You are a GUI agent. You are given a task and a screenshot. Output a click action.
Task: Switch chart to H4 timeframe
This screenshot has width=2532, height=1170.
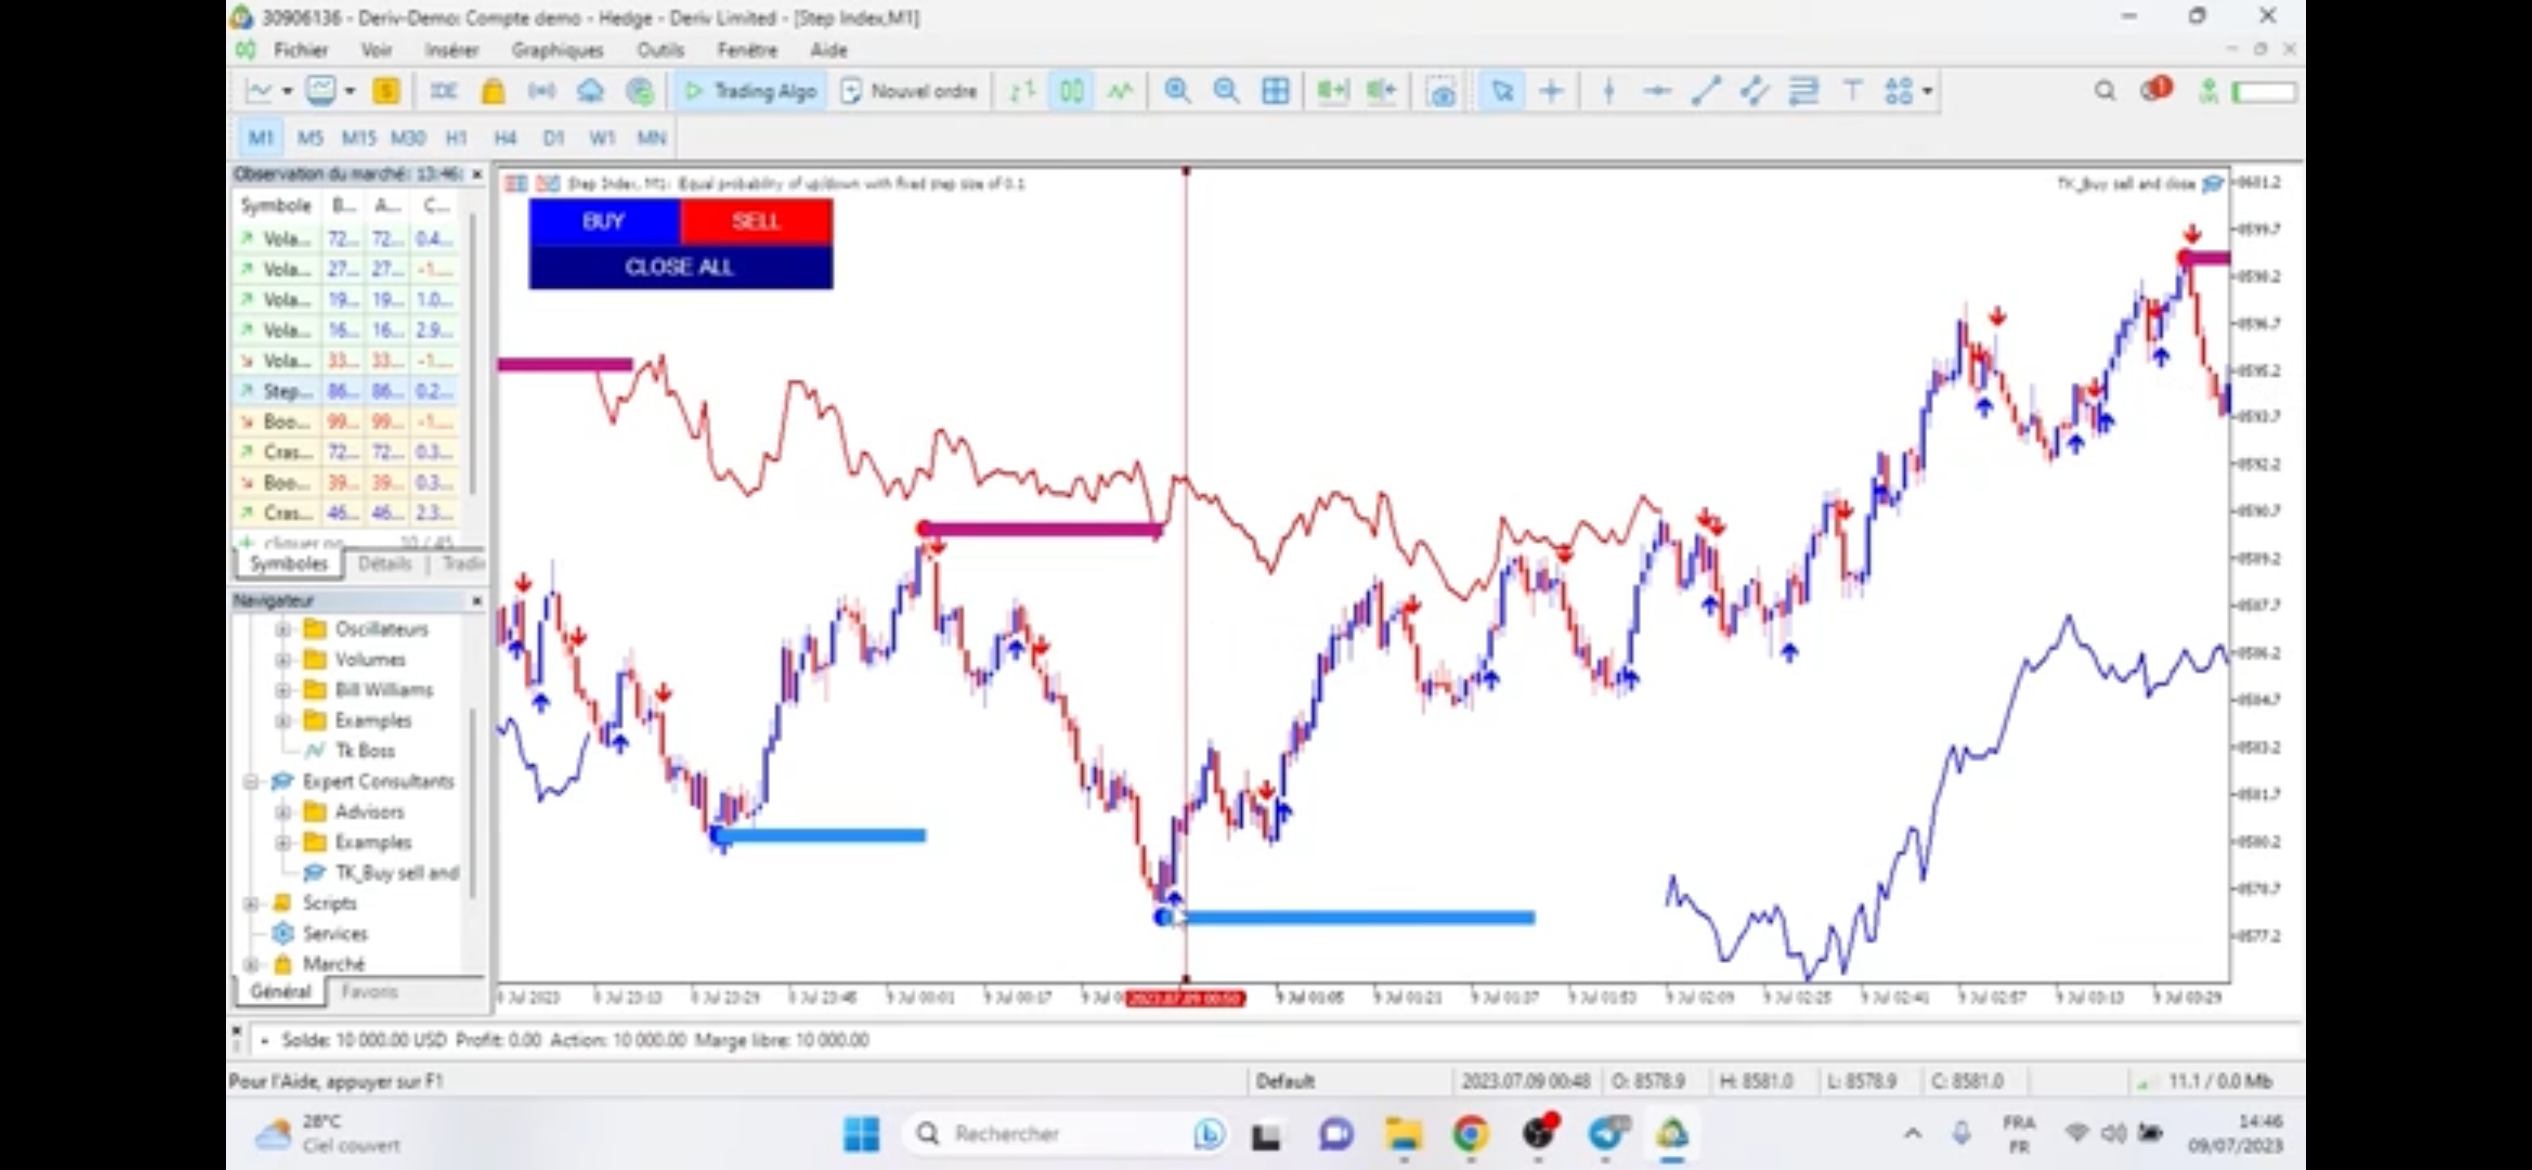coord(504,138)
